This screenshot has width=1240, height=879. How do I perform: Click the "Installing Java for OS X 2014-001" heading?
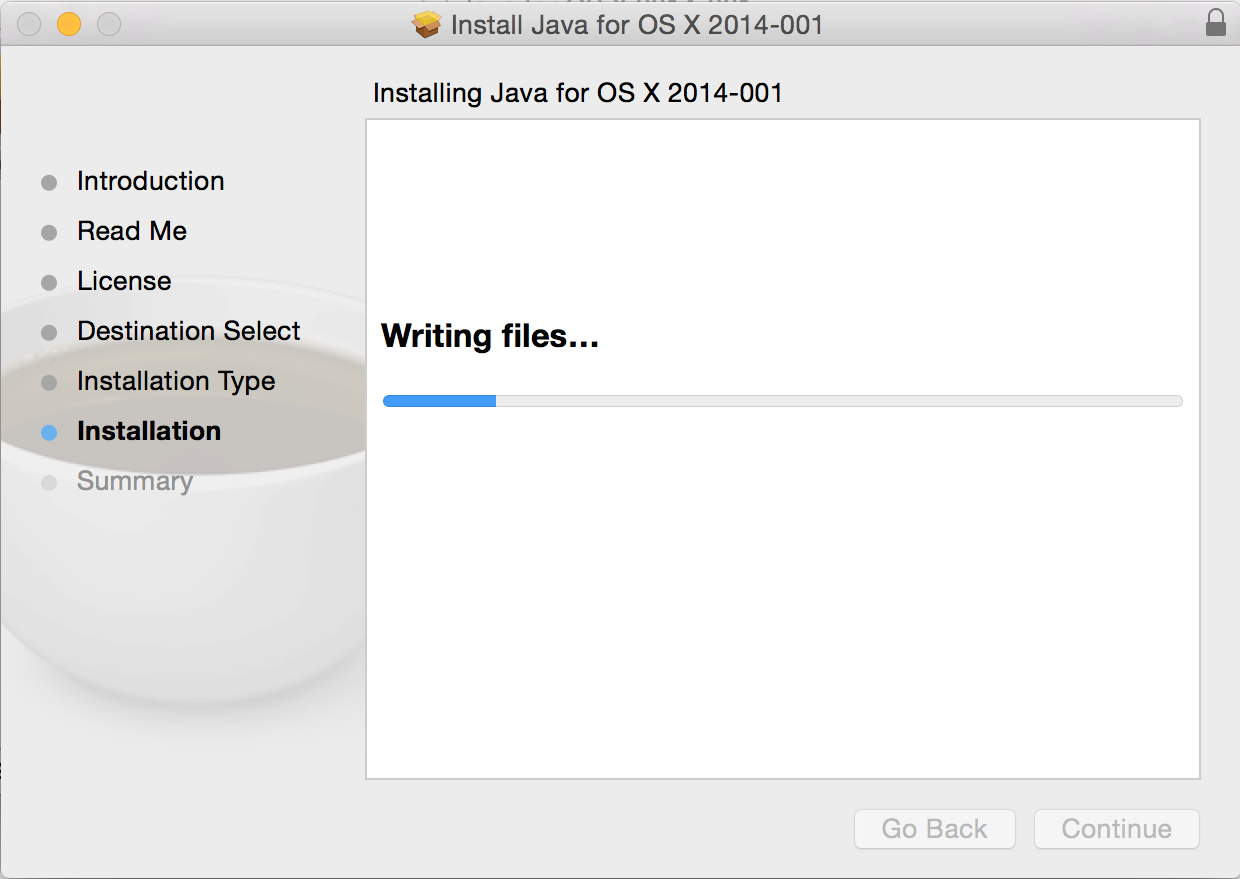pyautogui.click(x=577, y=93)
